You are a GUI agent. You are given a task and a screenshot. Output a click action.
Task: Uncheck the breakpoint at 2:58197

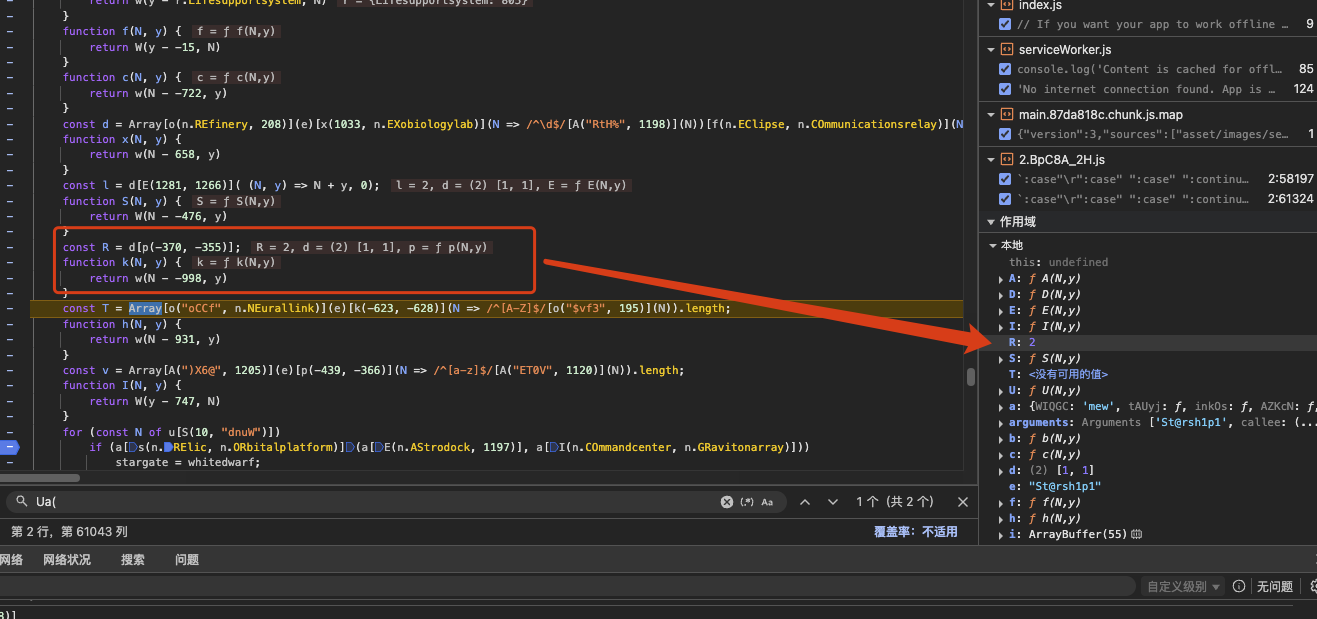click(x=1005, y=179)
